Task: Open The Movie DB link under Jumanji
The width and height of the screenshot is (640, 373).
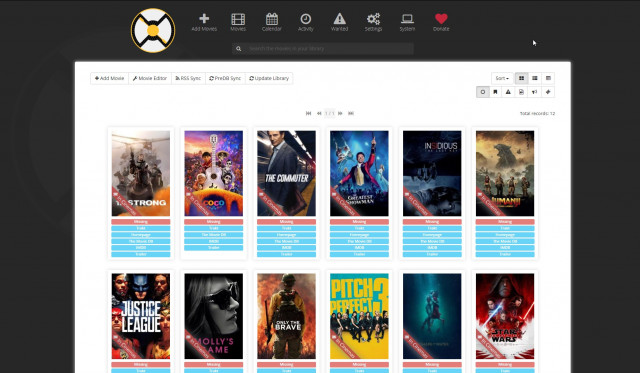Action: 505,241
